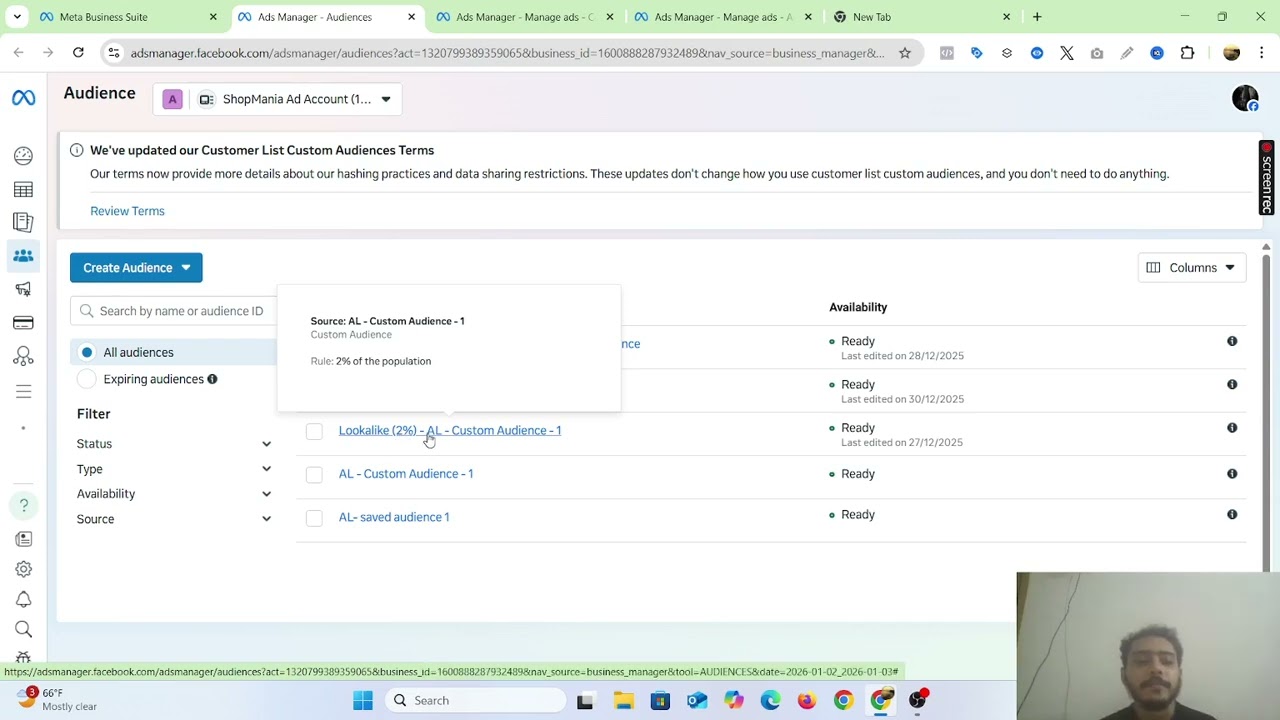Screen dimensions: 1280x720
Task: Open Lookalike (2%) - AL - Custom Audience - 1
Action: 450,430
